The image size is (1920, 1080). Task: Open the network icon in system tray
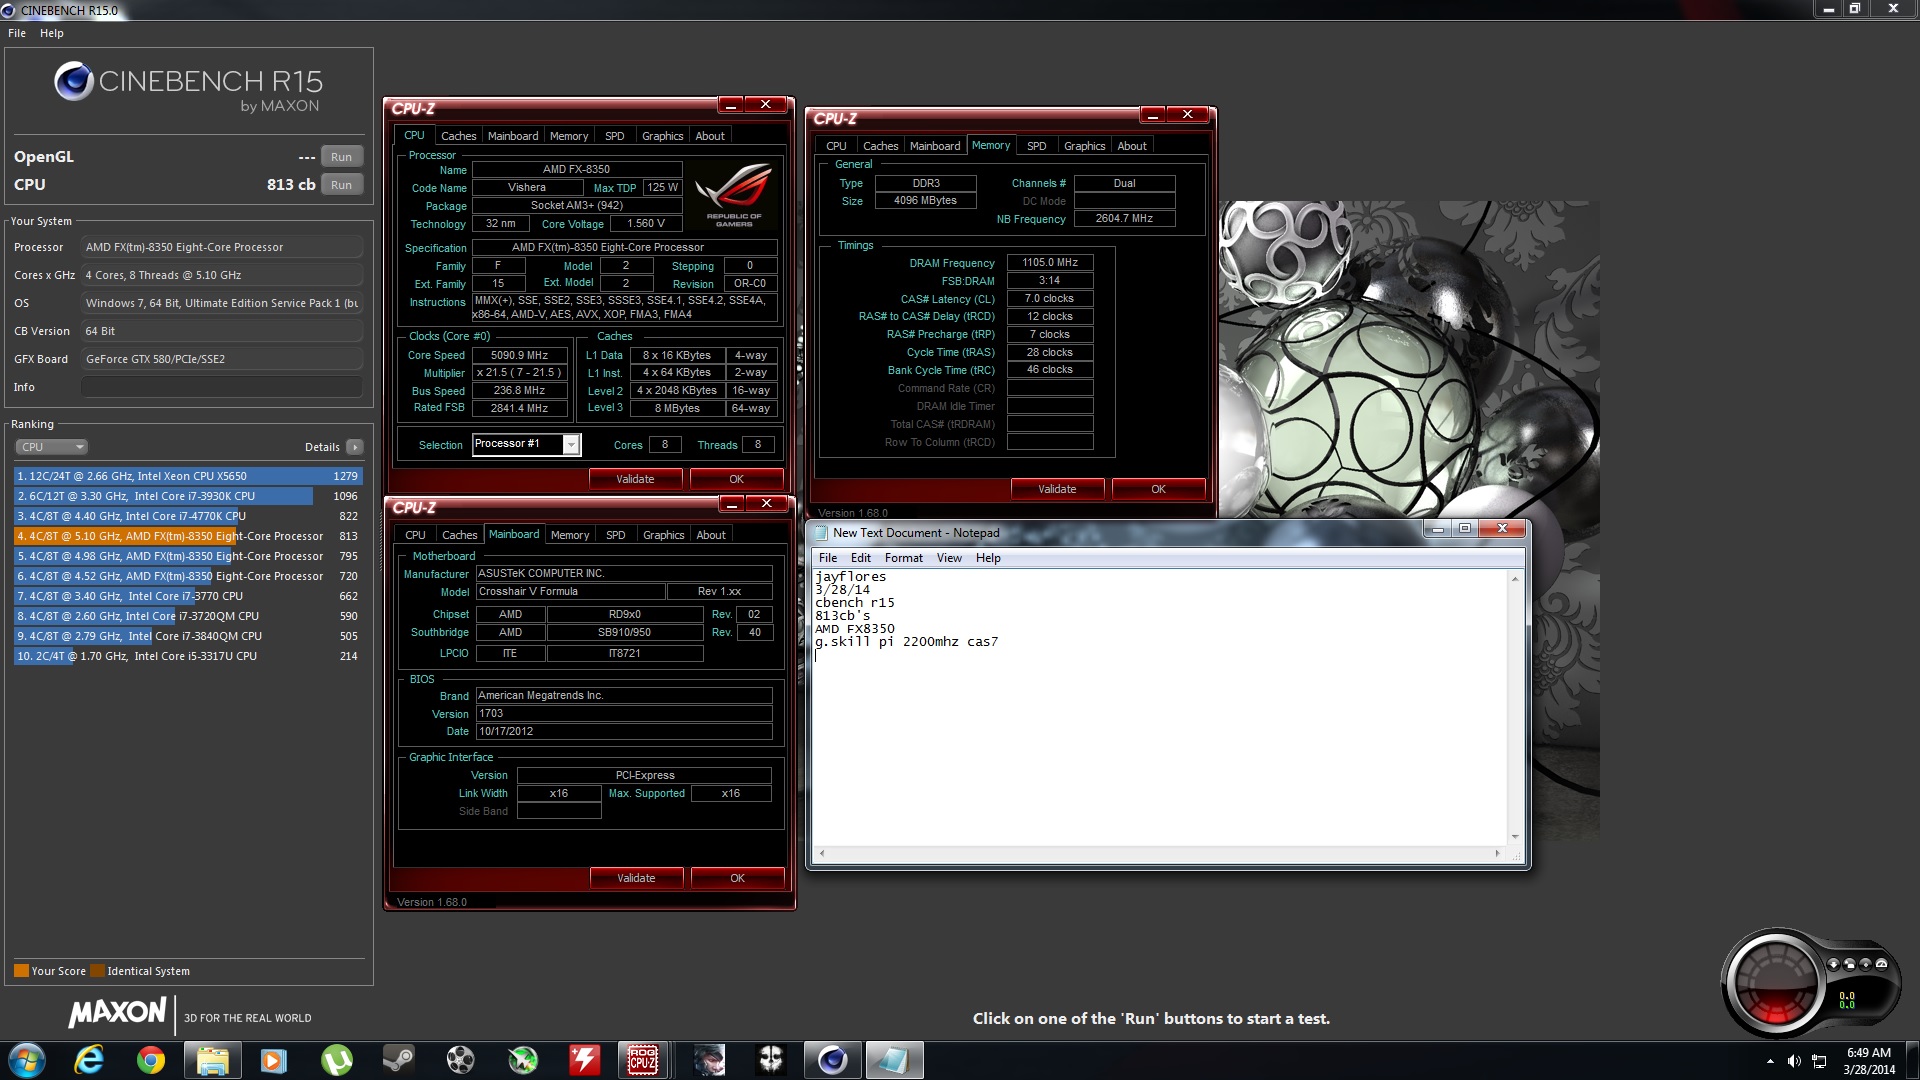point(1819,1061)
